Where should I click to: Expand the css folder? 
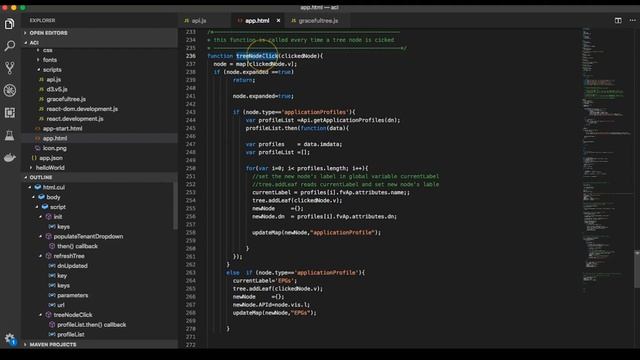[x=47, y=50]
